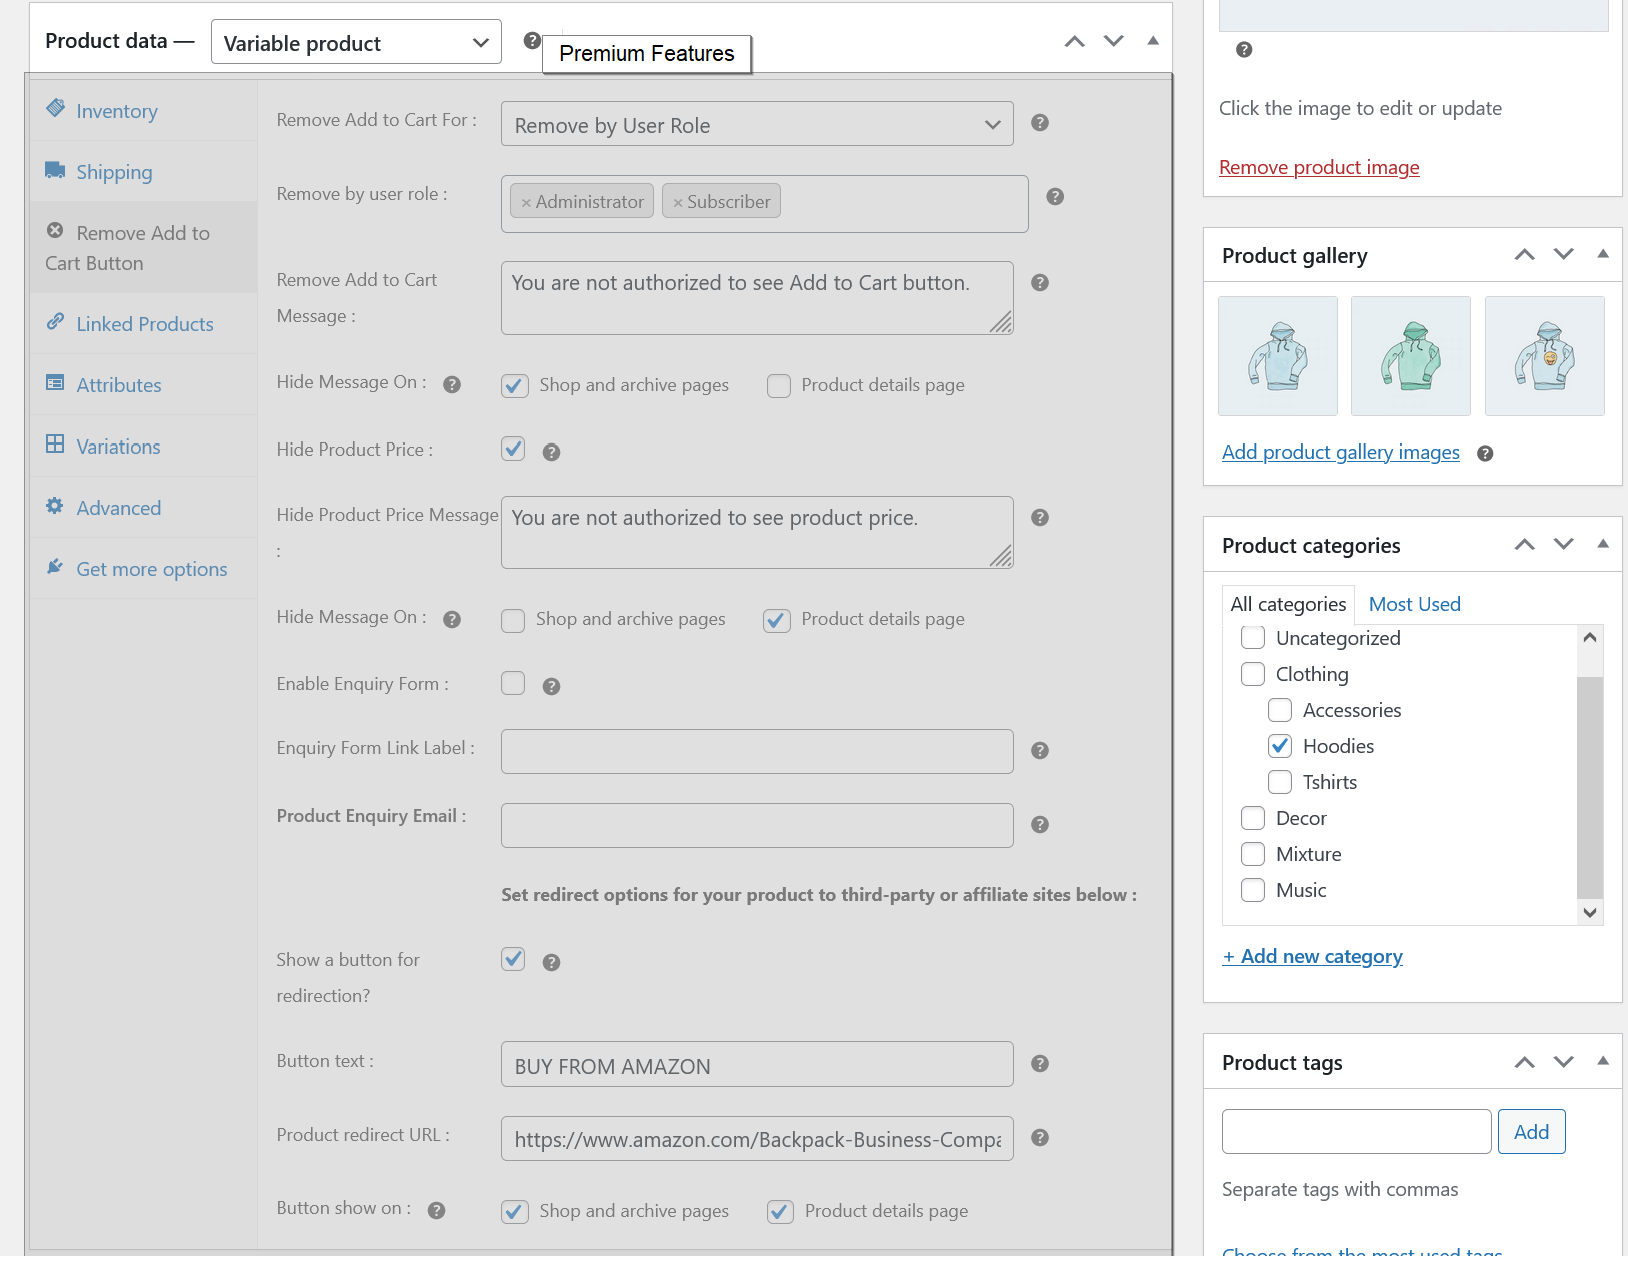The height and width of the screenshot is (1267, 1628).
Task: Click the categories list scrollbar down arrow
Action: [1590, 912]
